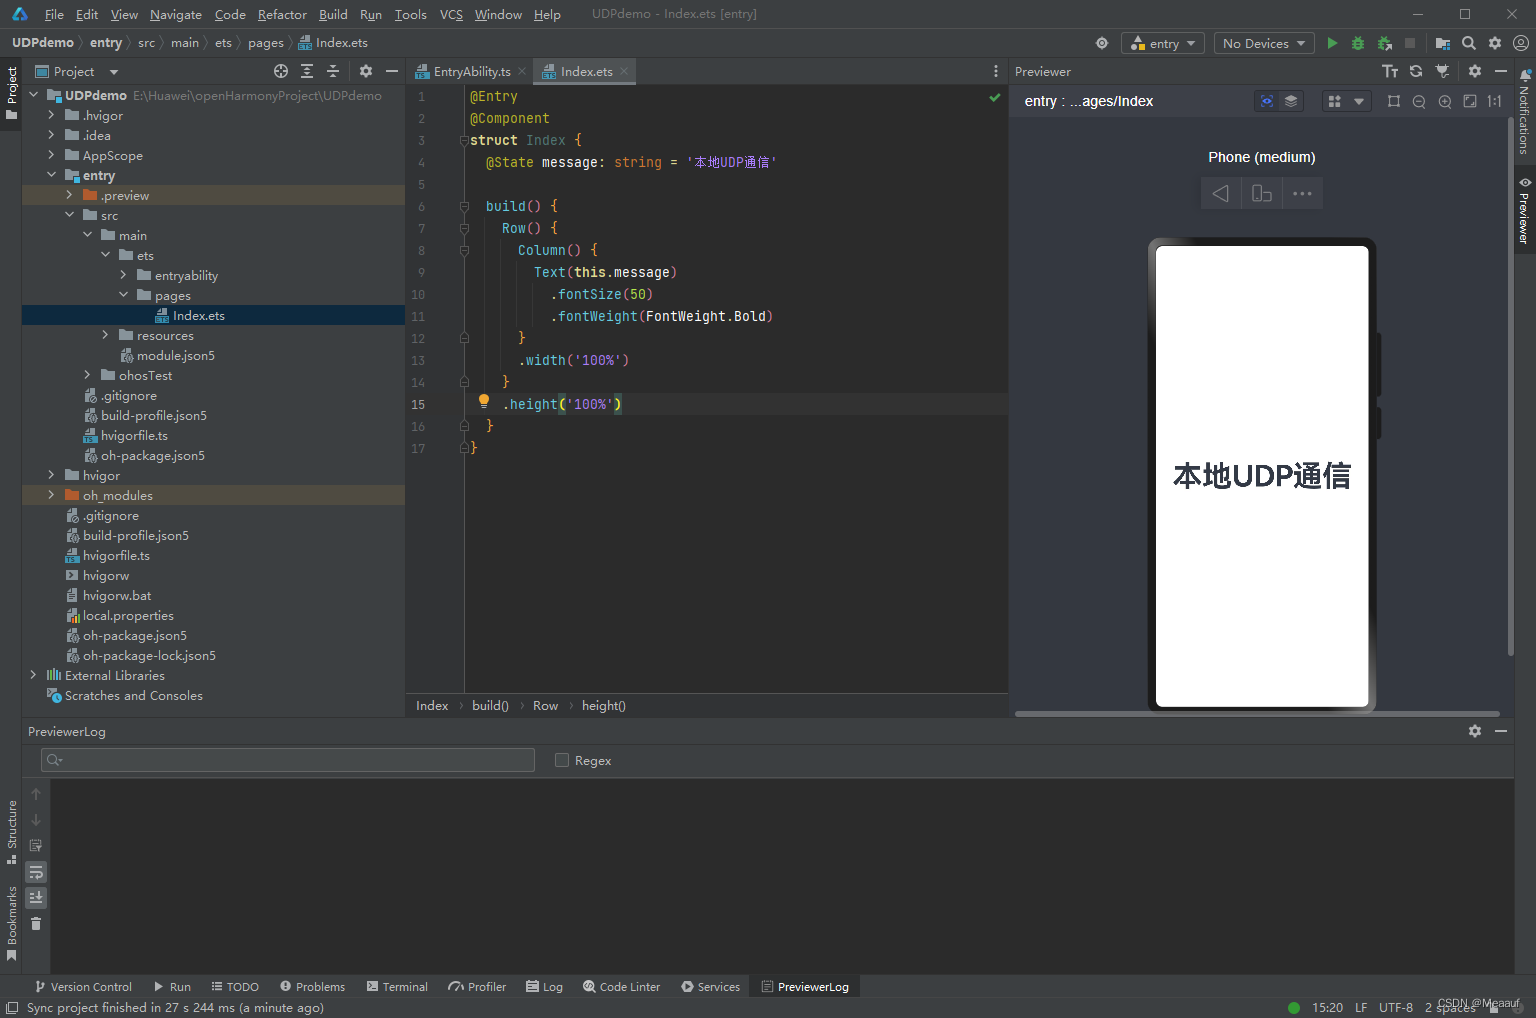Click the plug icon in Previewer header

(1442, 71)
